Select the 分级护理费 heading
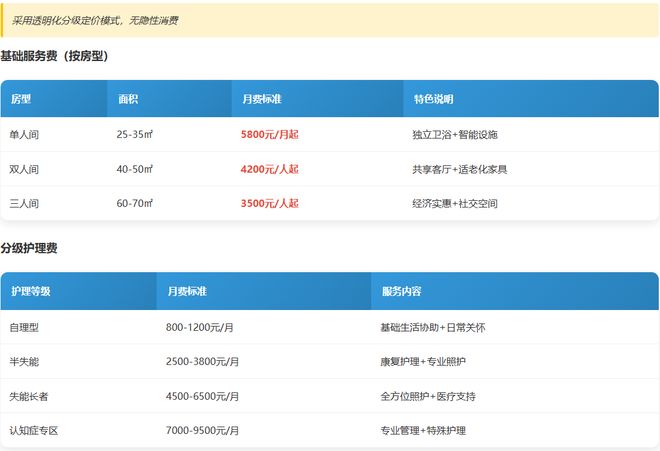The image size is (660, 451). pos(29,248)
